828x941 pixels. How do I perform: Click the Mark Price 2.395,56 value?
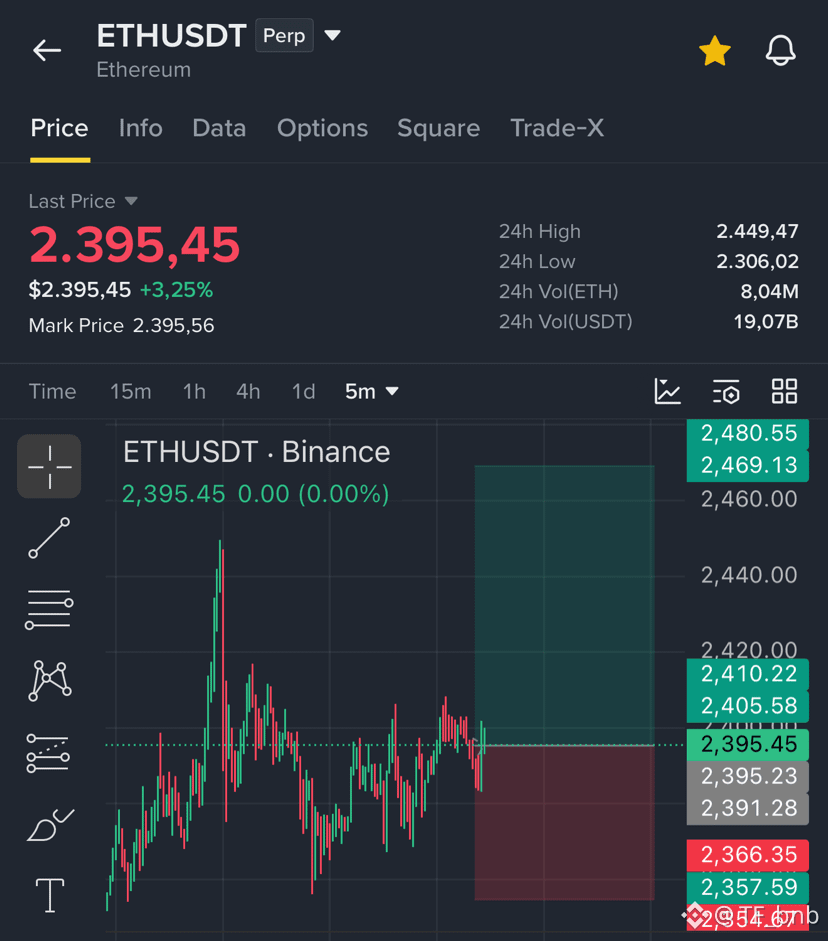coord(173,326)
